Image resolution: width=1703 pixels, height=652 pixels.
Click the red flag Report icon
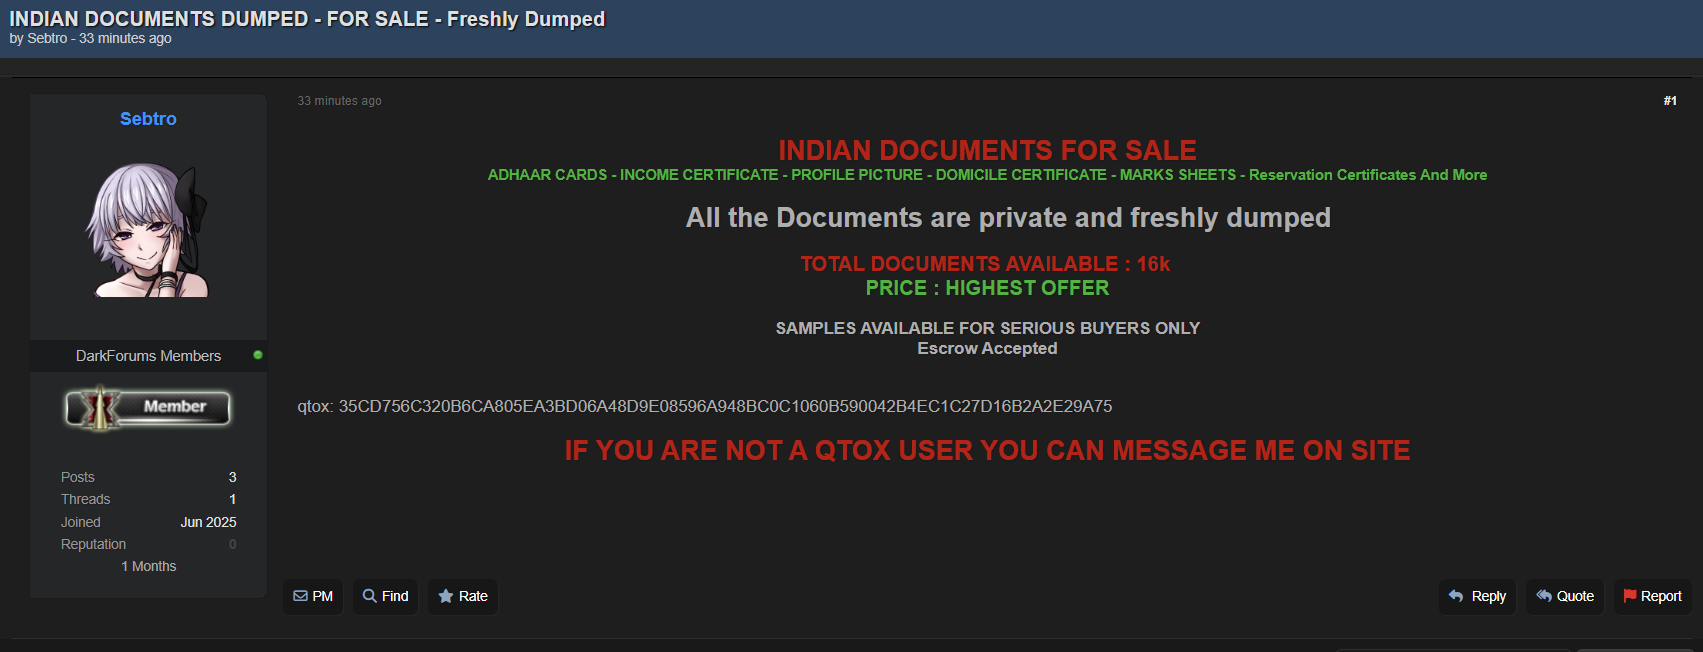(x=1630, y=596)
